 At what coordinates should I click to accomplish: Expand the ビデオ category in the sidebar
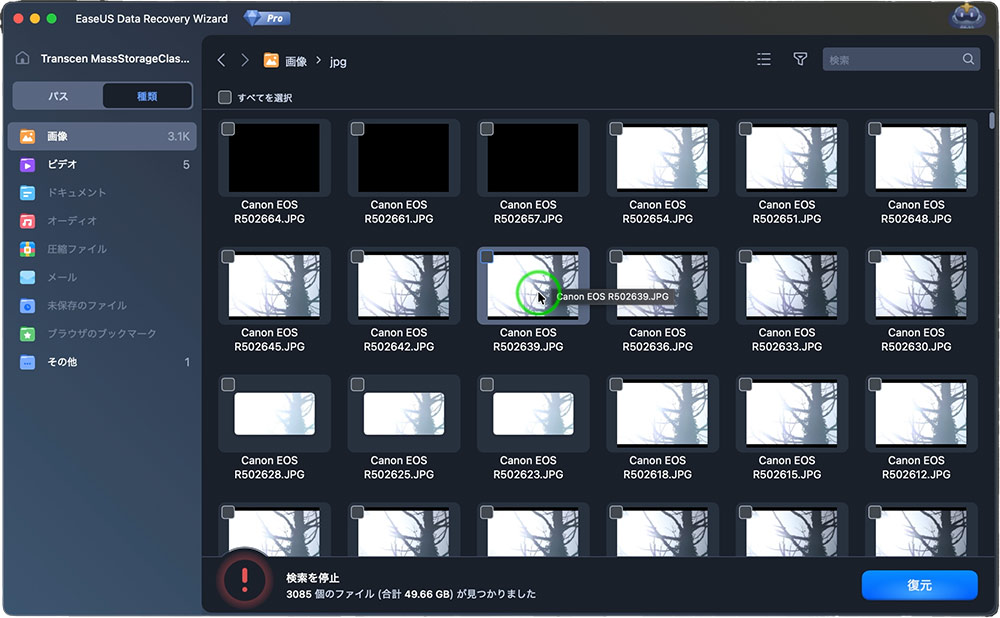(62, 164)
